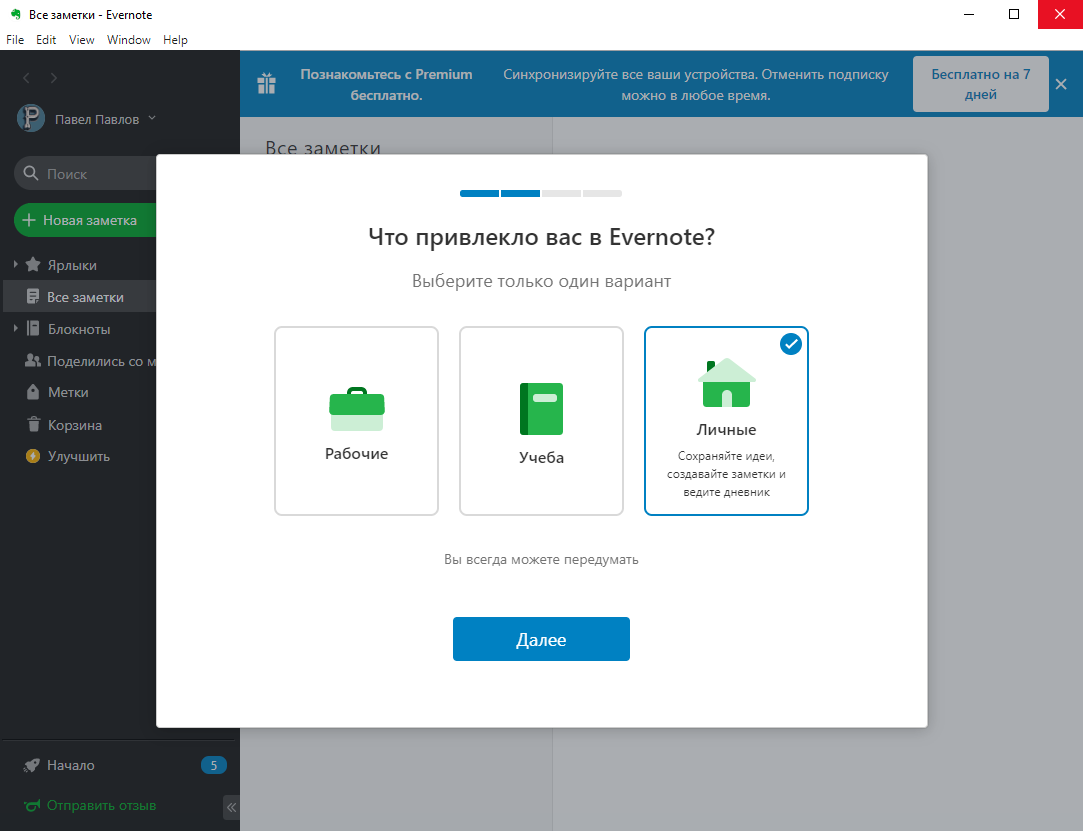Click the forward navigation arrow
1083x831 pixels.
point(54,78)
